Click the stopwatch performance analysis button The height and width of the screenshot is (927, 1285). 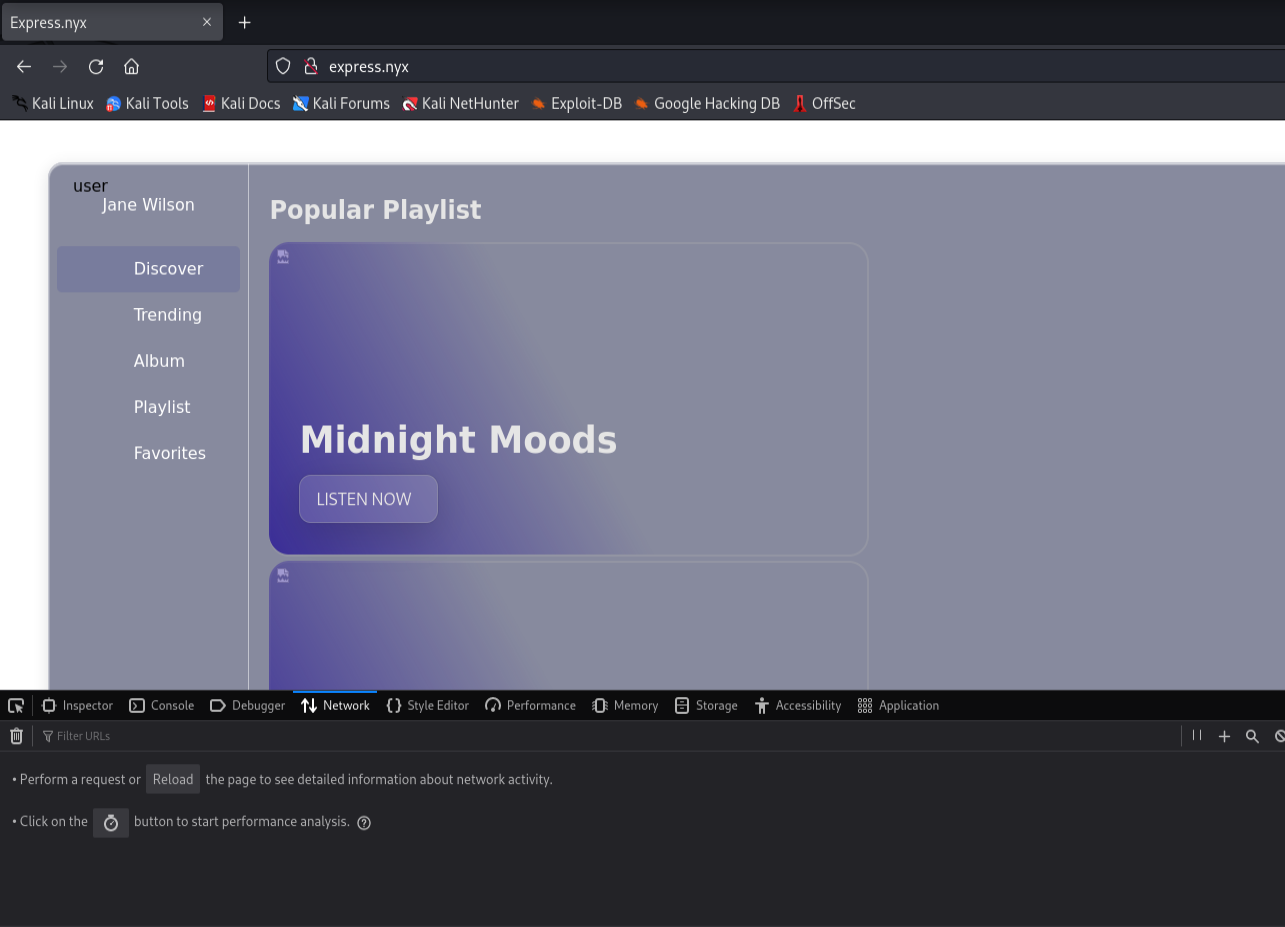point(111,822)
